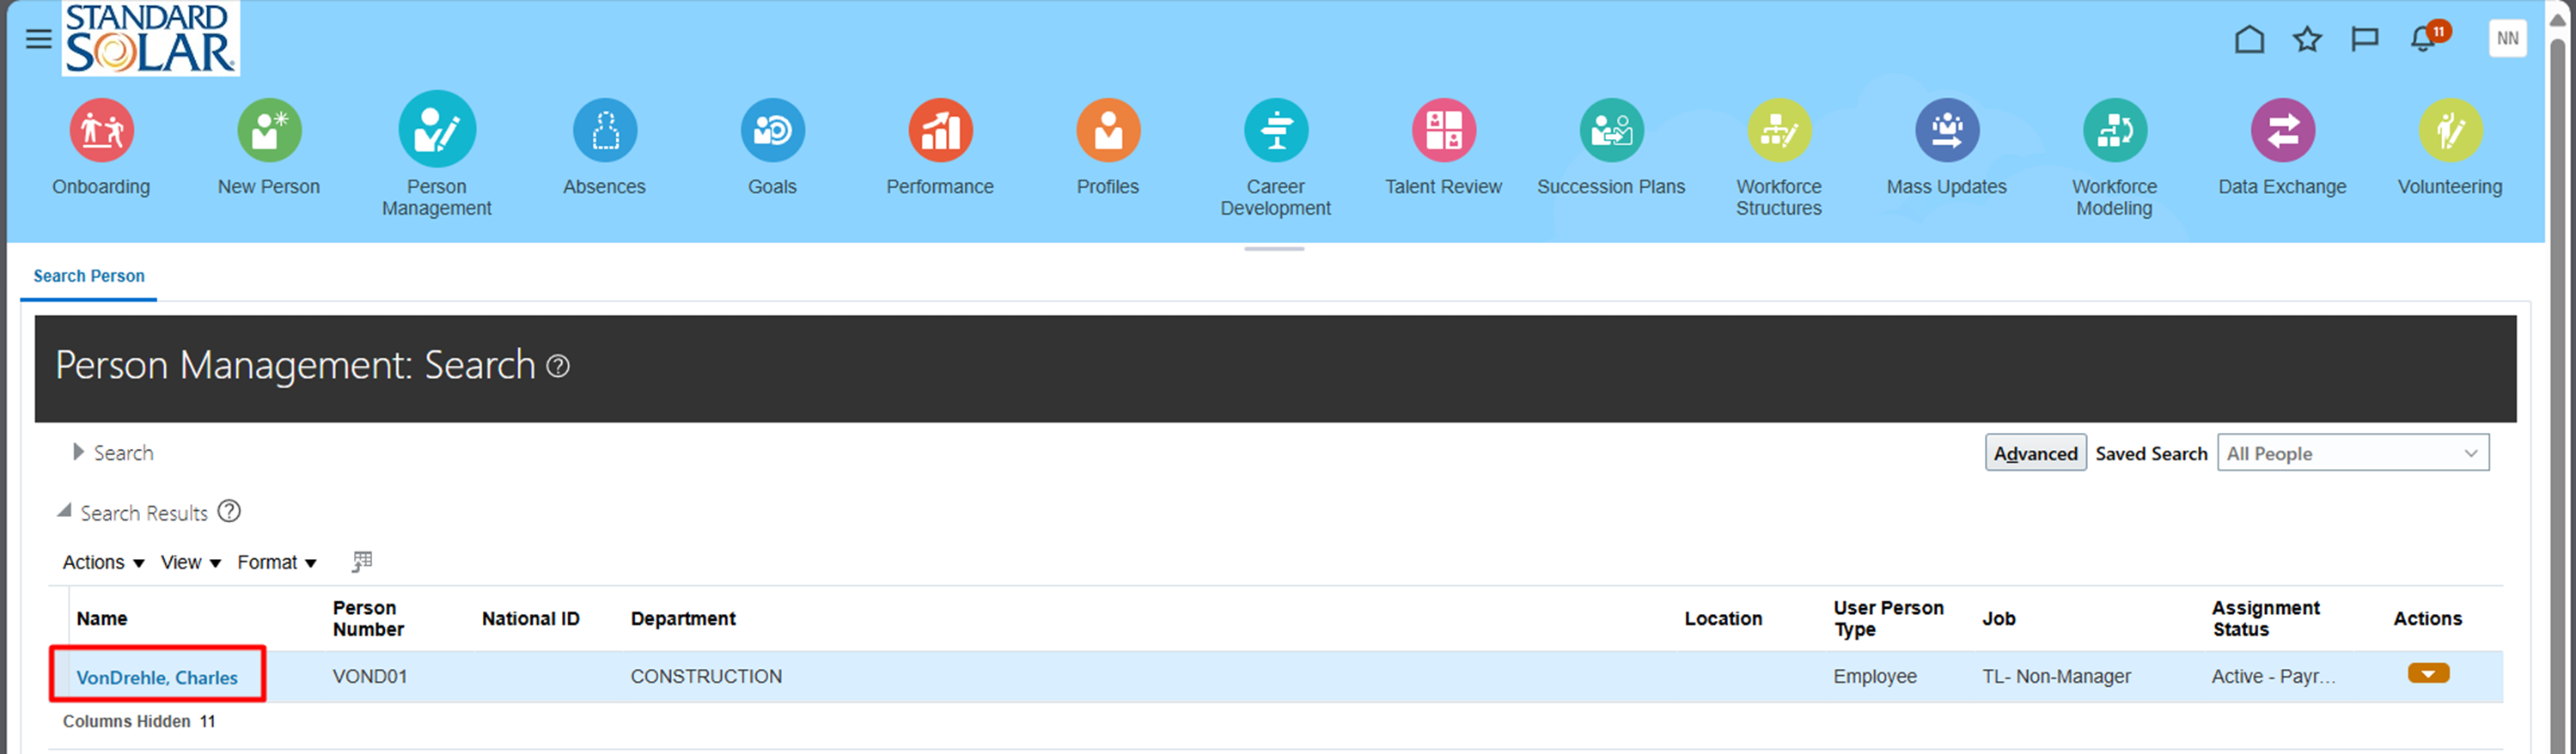Open the Data Exchange icon
The height and width of the screenshot is (754, 2576).
click(x=2283, y=130)
